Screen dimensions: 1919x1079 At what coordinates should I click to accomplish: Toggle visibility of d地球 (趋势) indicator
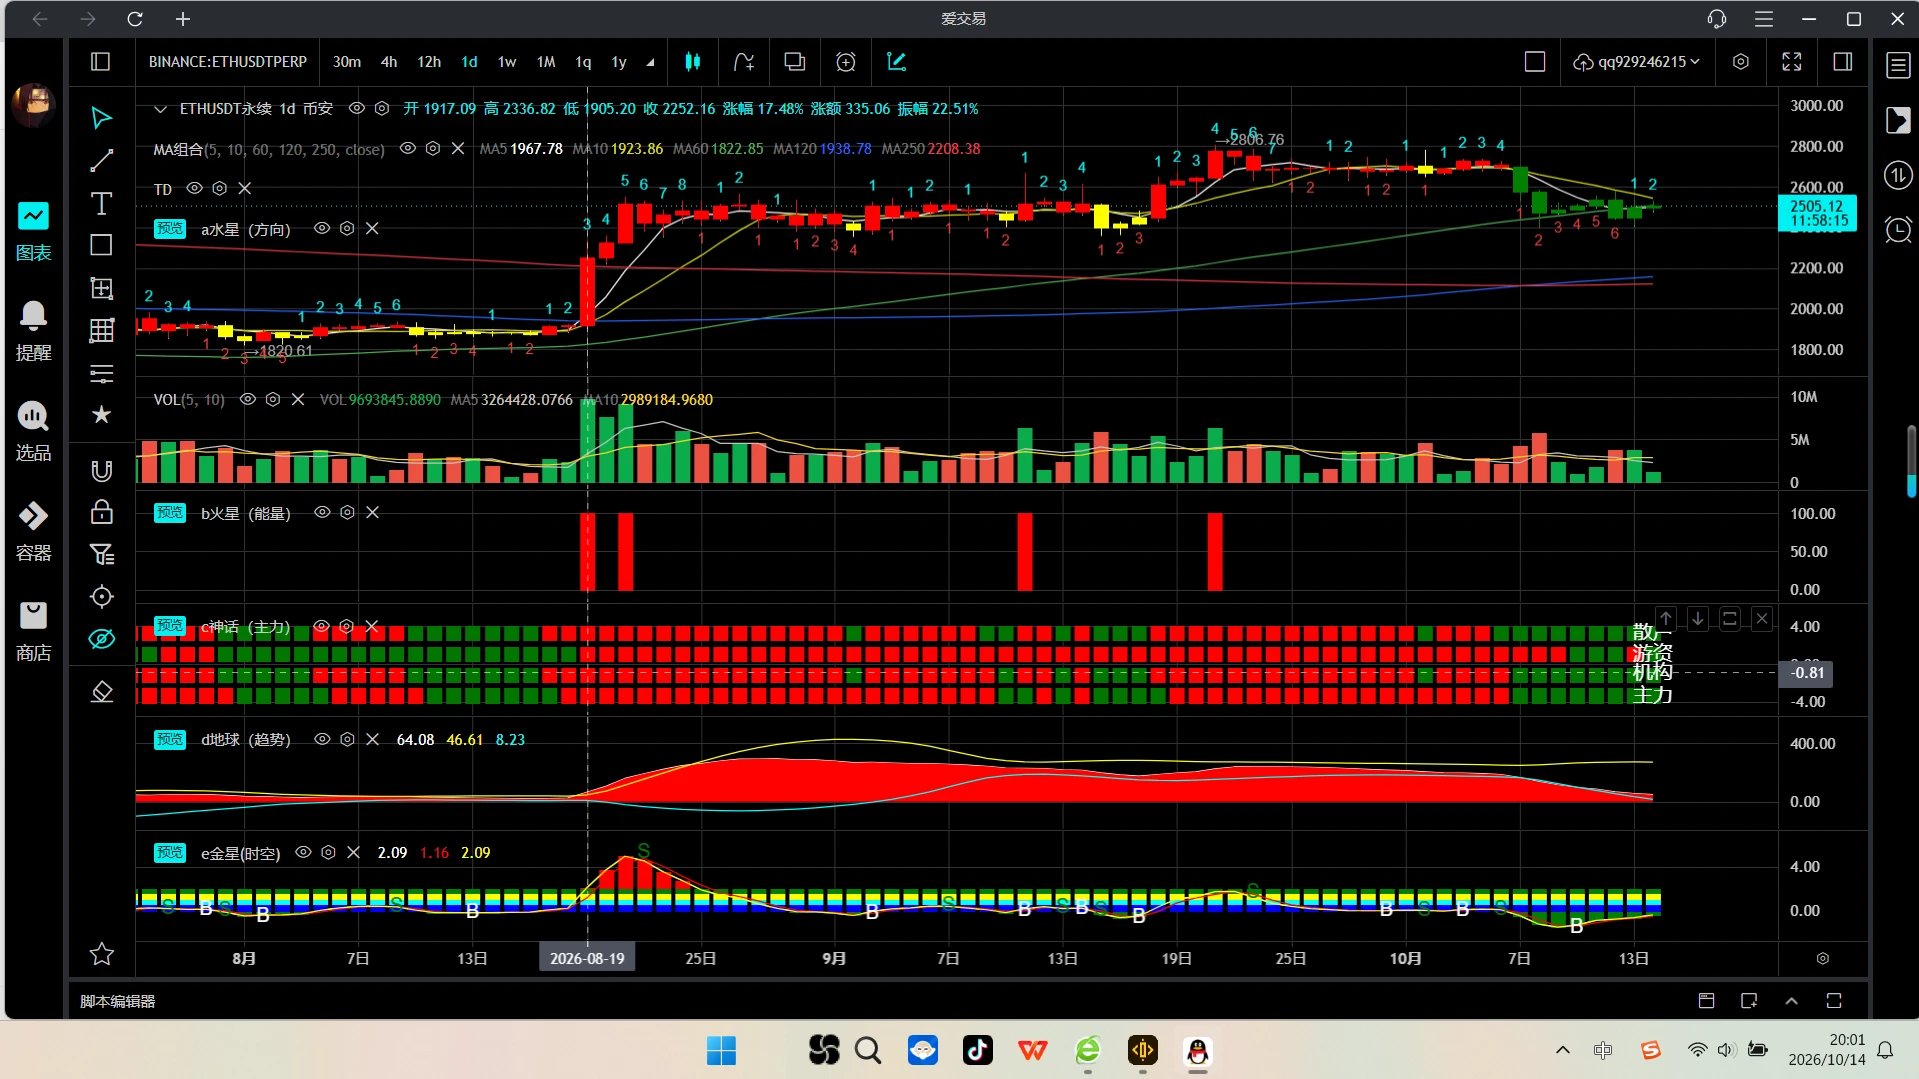click(x=322, y=739)
